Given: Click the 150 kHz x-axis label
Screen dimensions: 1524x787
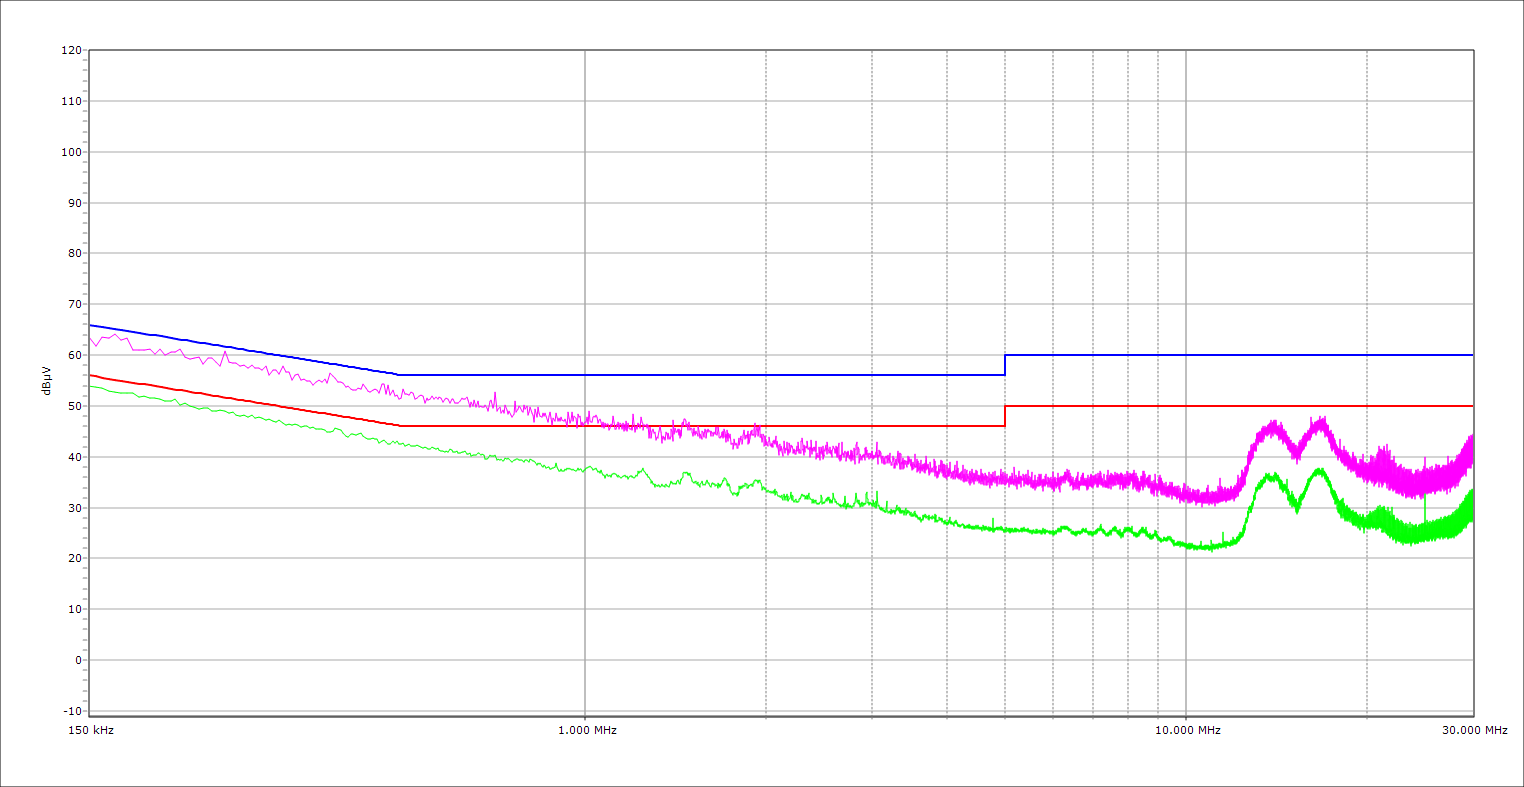Looking at the screenshot, I should pos(89,730).
